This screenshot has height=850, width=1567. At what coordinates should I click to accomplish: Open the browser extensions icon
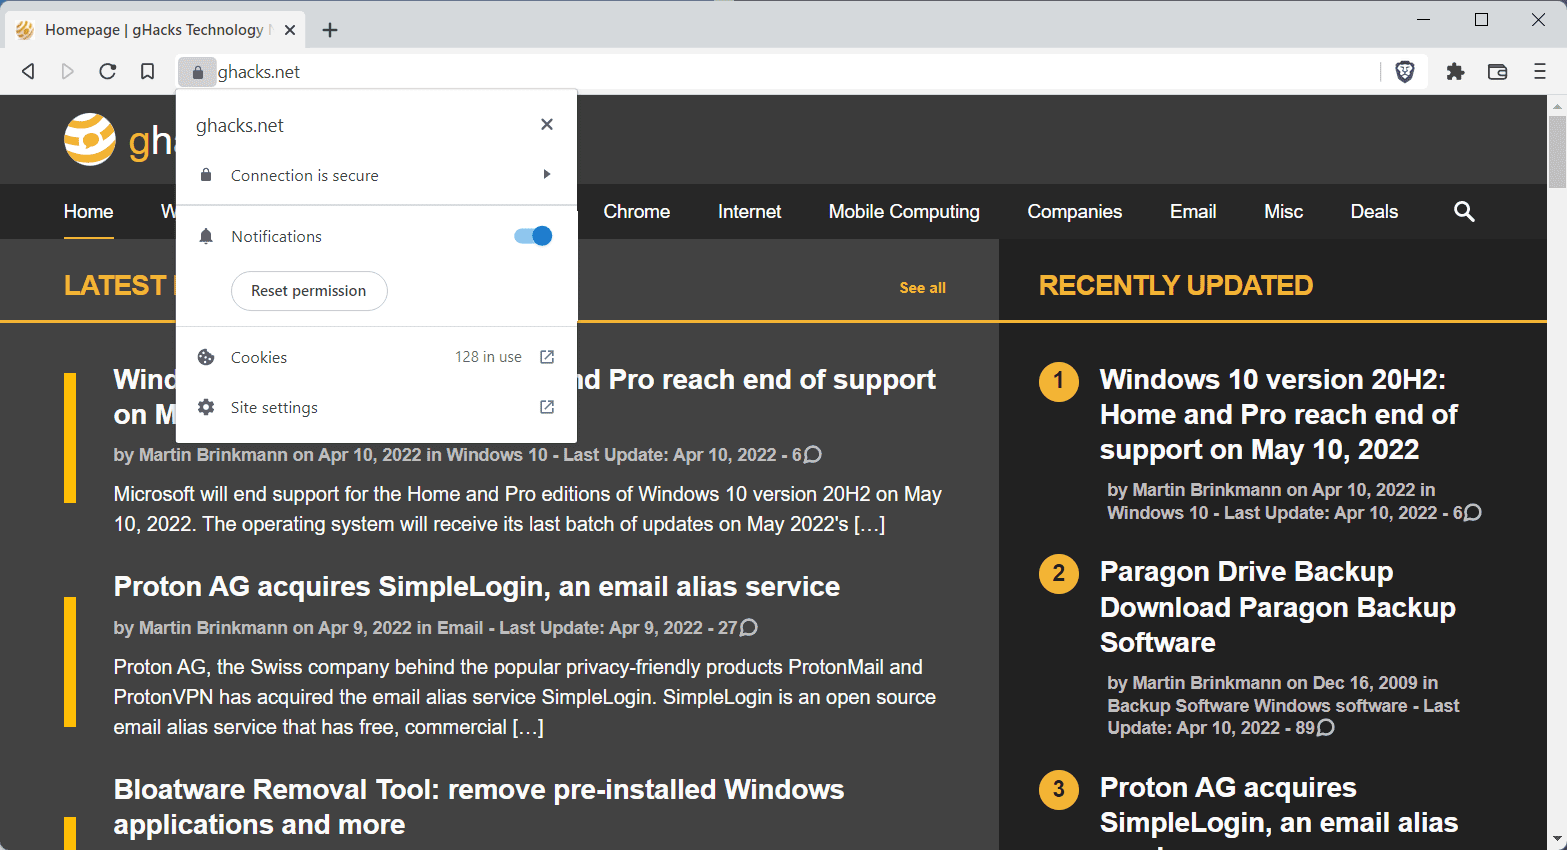coord(1455,71)
